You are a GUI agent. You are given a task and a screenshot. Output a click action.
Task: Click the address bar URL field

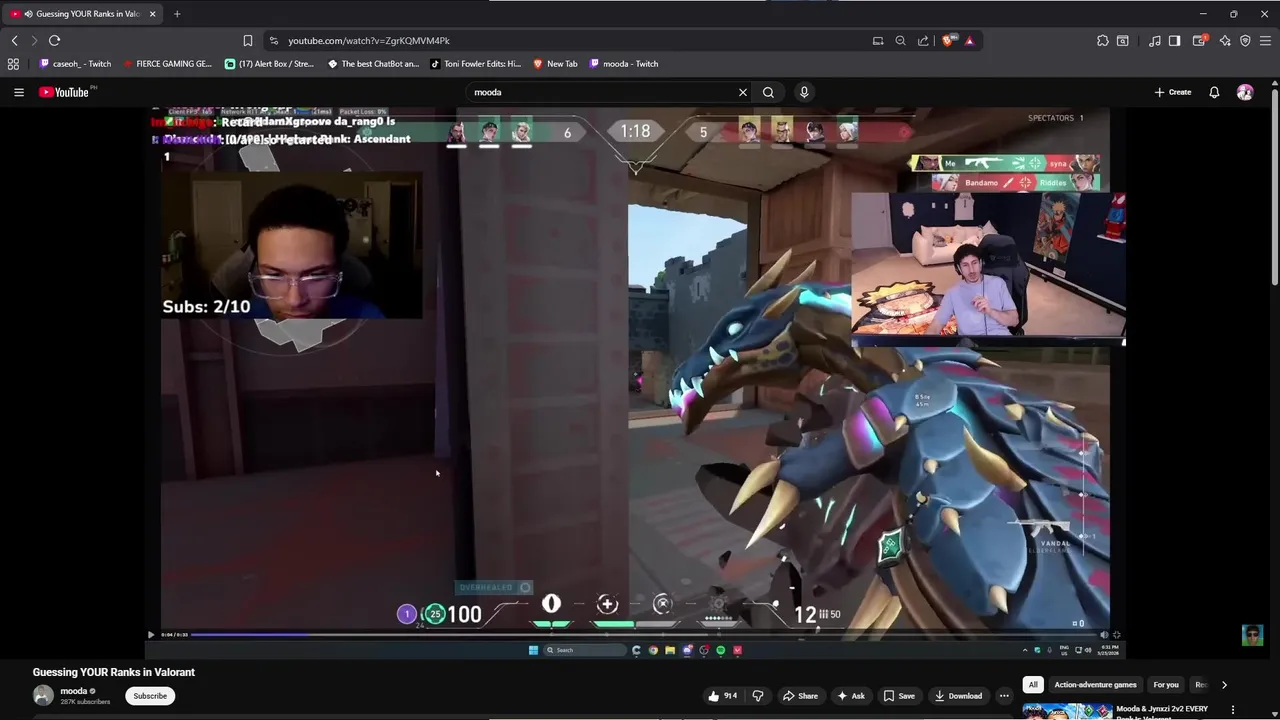coord(570,41)
